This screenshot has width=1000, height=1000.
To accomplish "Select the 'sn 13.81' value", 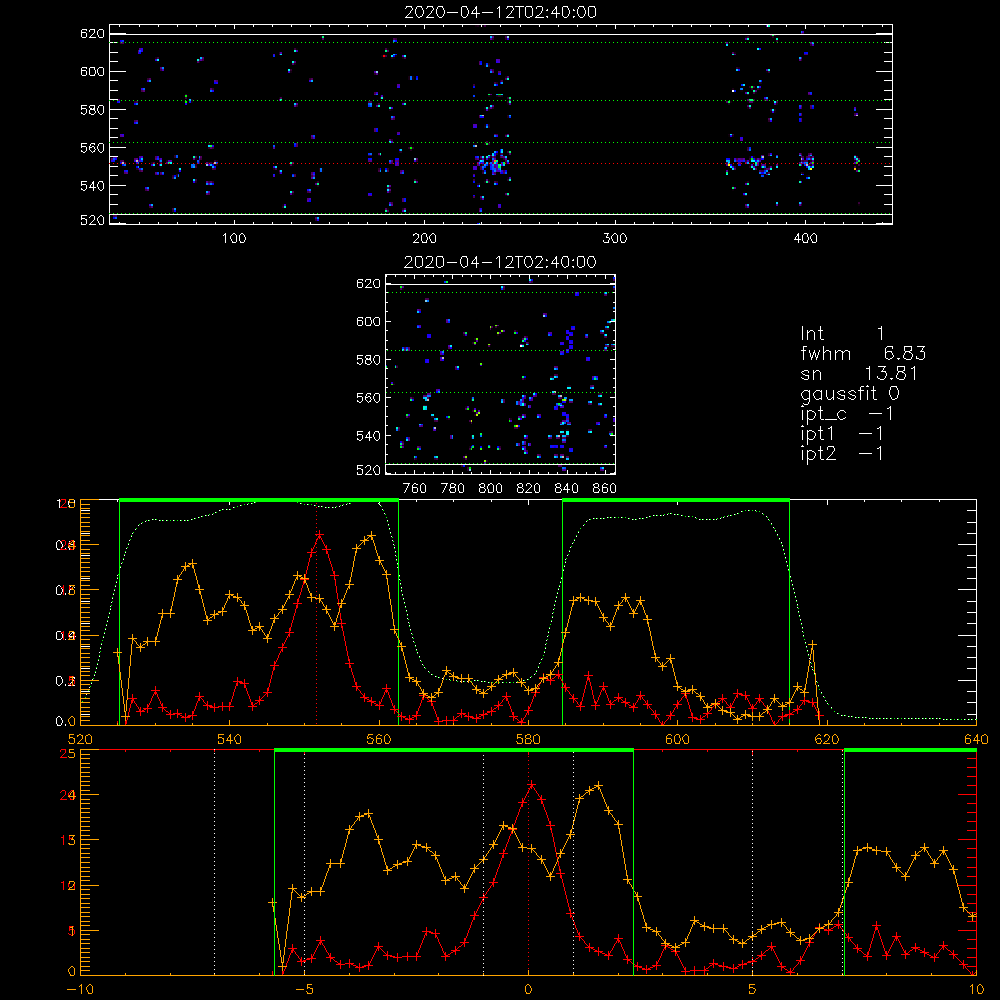I will (x=859, y=374).
